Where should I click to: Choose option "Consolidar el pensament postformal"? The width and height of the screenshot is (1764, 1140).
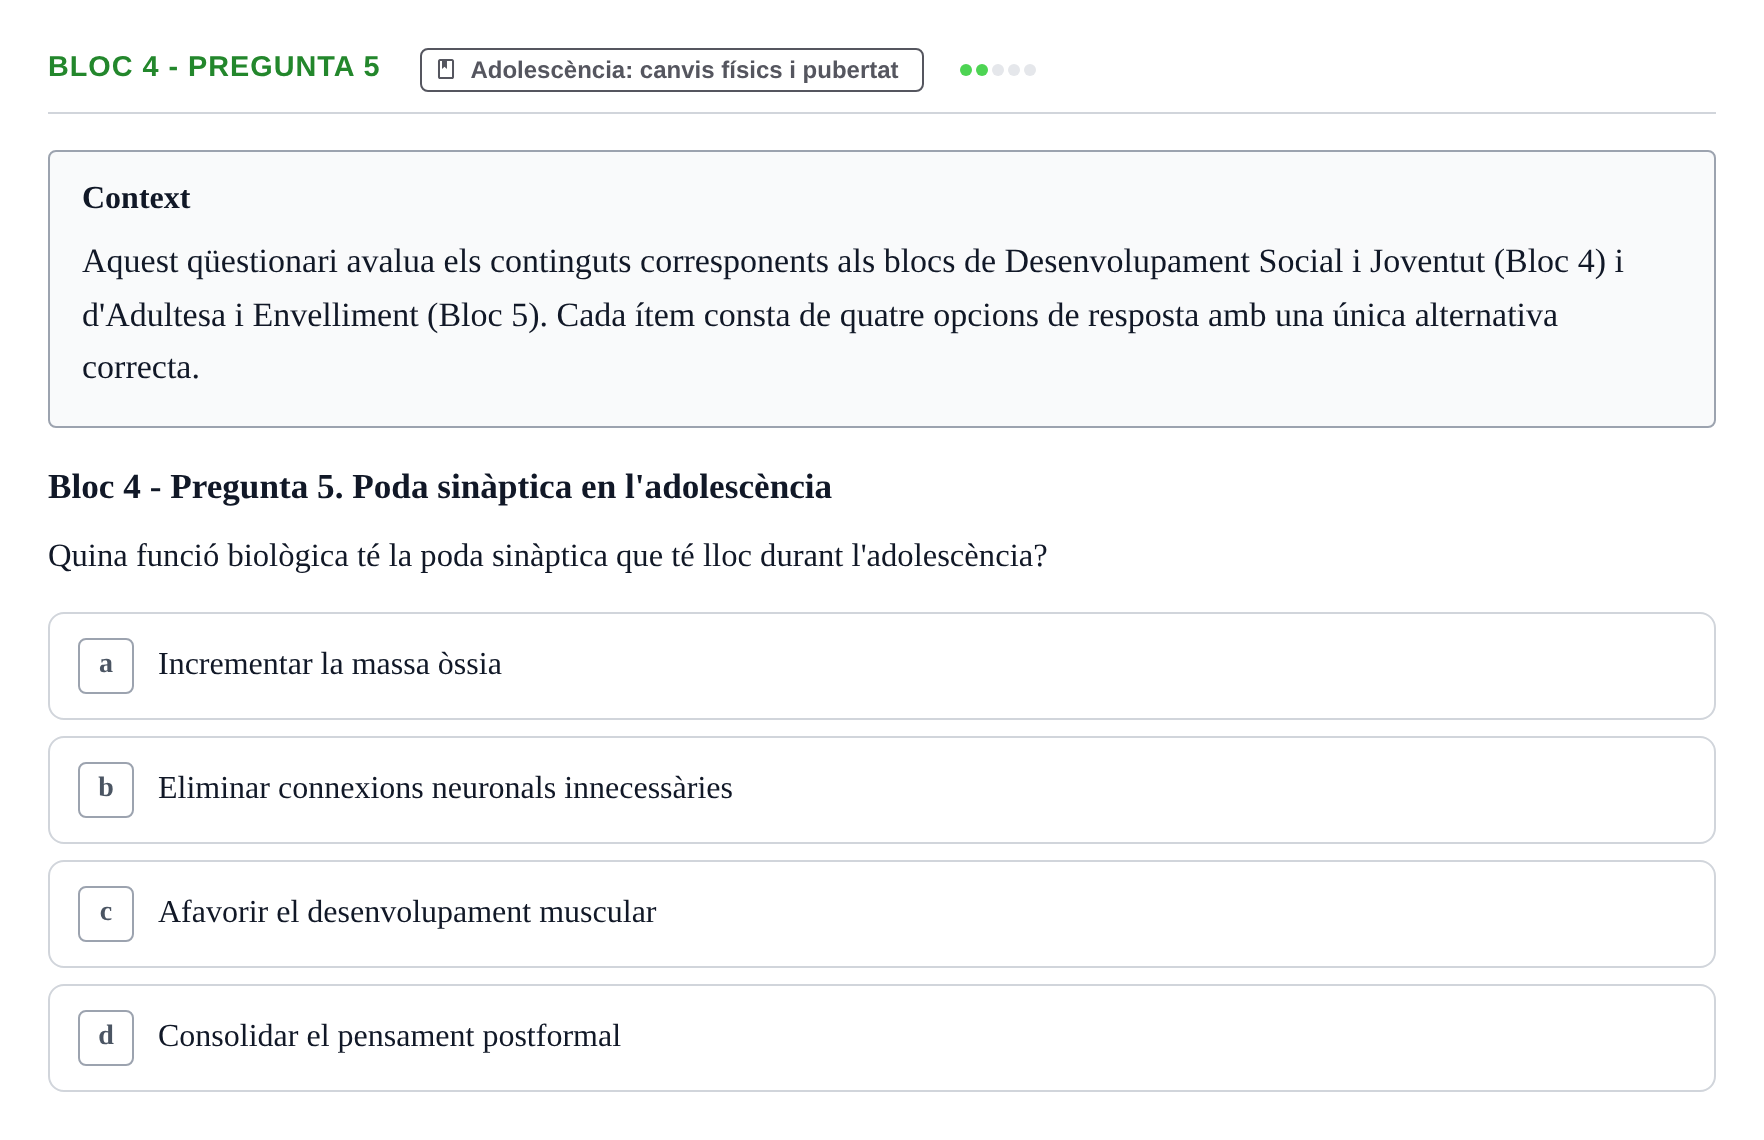click(x=882, y=1038)
